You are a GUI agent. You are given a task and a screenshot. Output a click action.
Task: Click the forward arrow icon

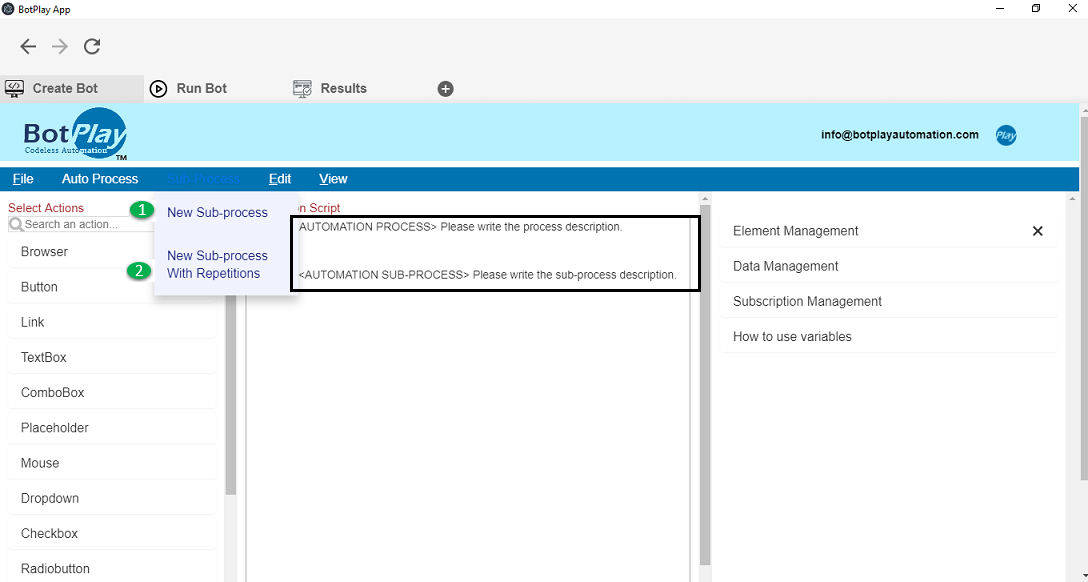click(60, 46)
